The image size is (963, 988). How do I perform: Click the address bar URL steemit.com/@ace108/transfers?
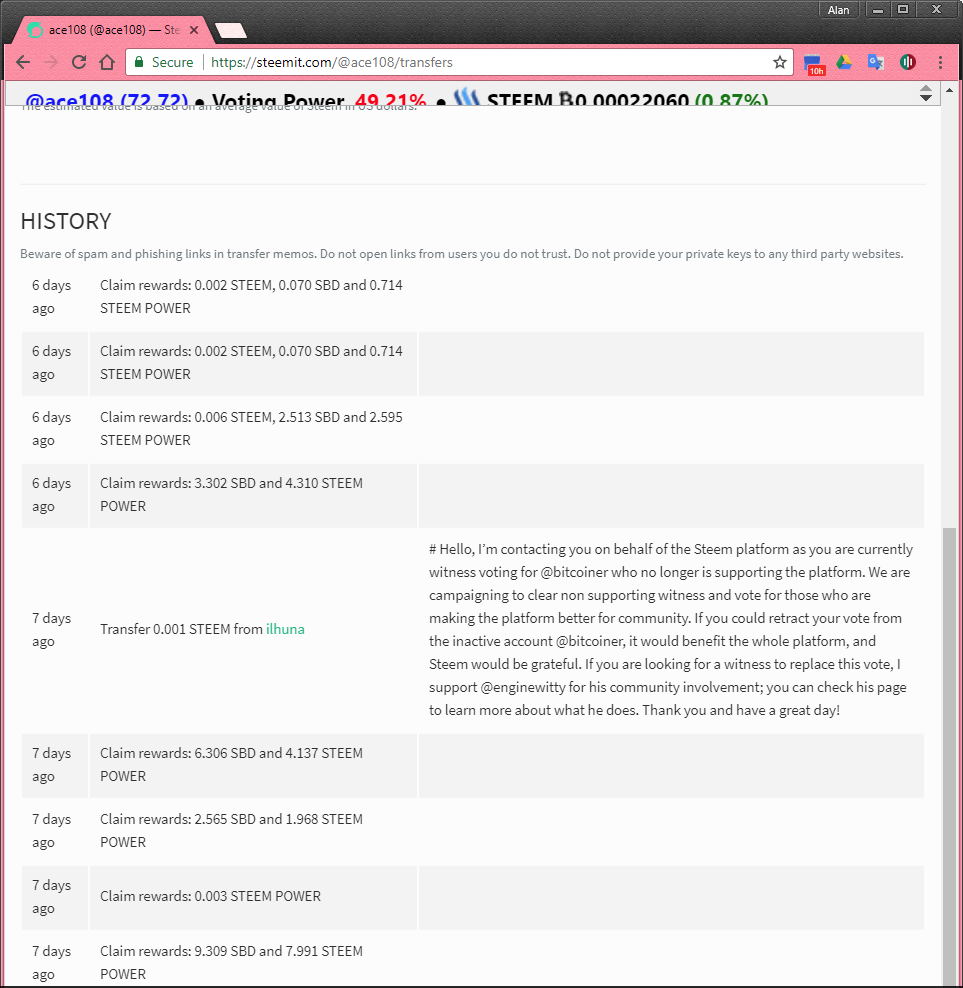tap(332, 62)
